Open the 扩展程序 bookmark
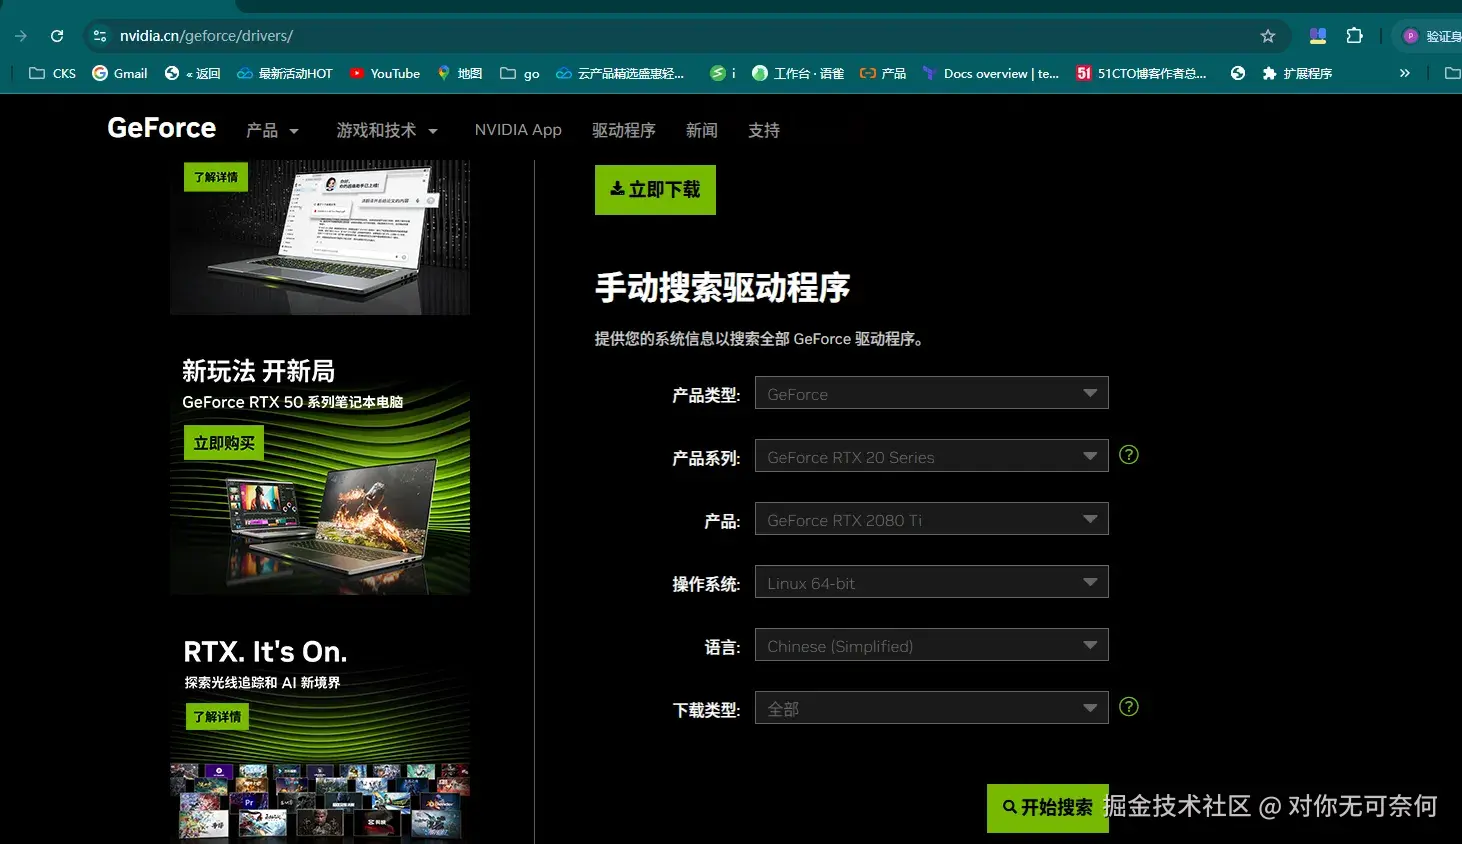 click(1298, 73)
